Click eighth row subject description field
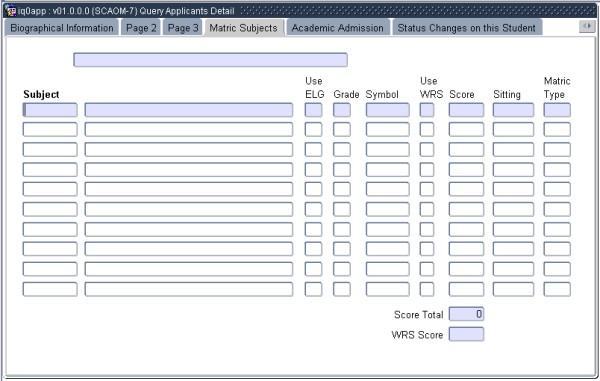 click(x=189, y=249)
